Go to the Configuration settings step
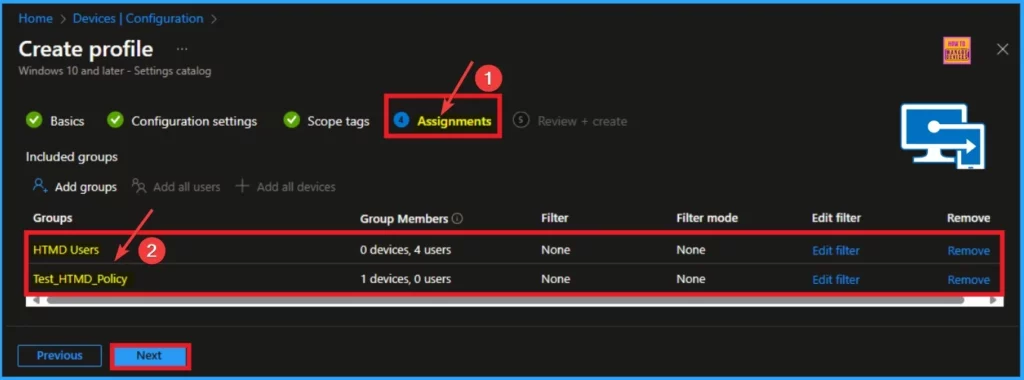1024x380 pixels. 194,121
